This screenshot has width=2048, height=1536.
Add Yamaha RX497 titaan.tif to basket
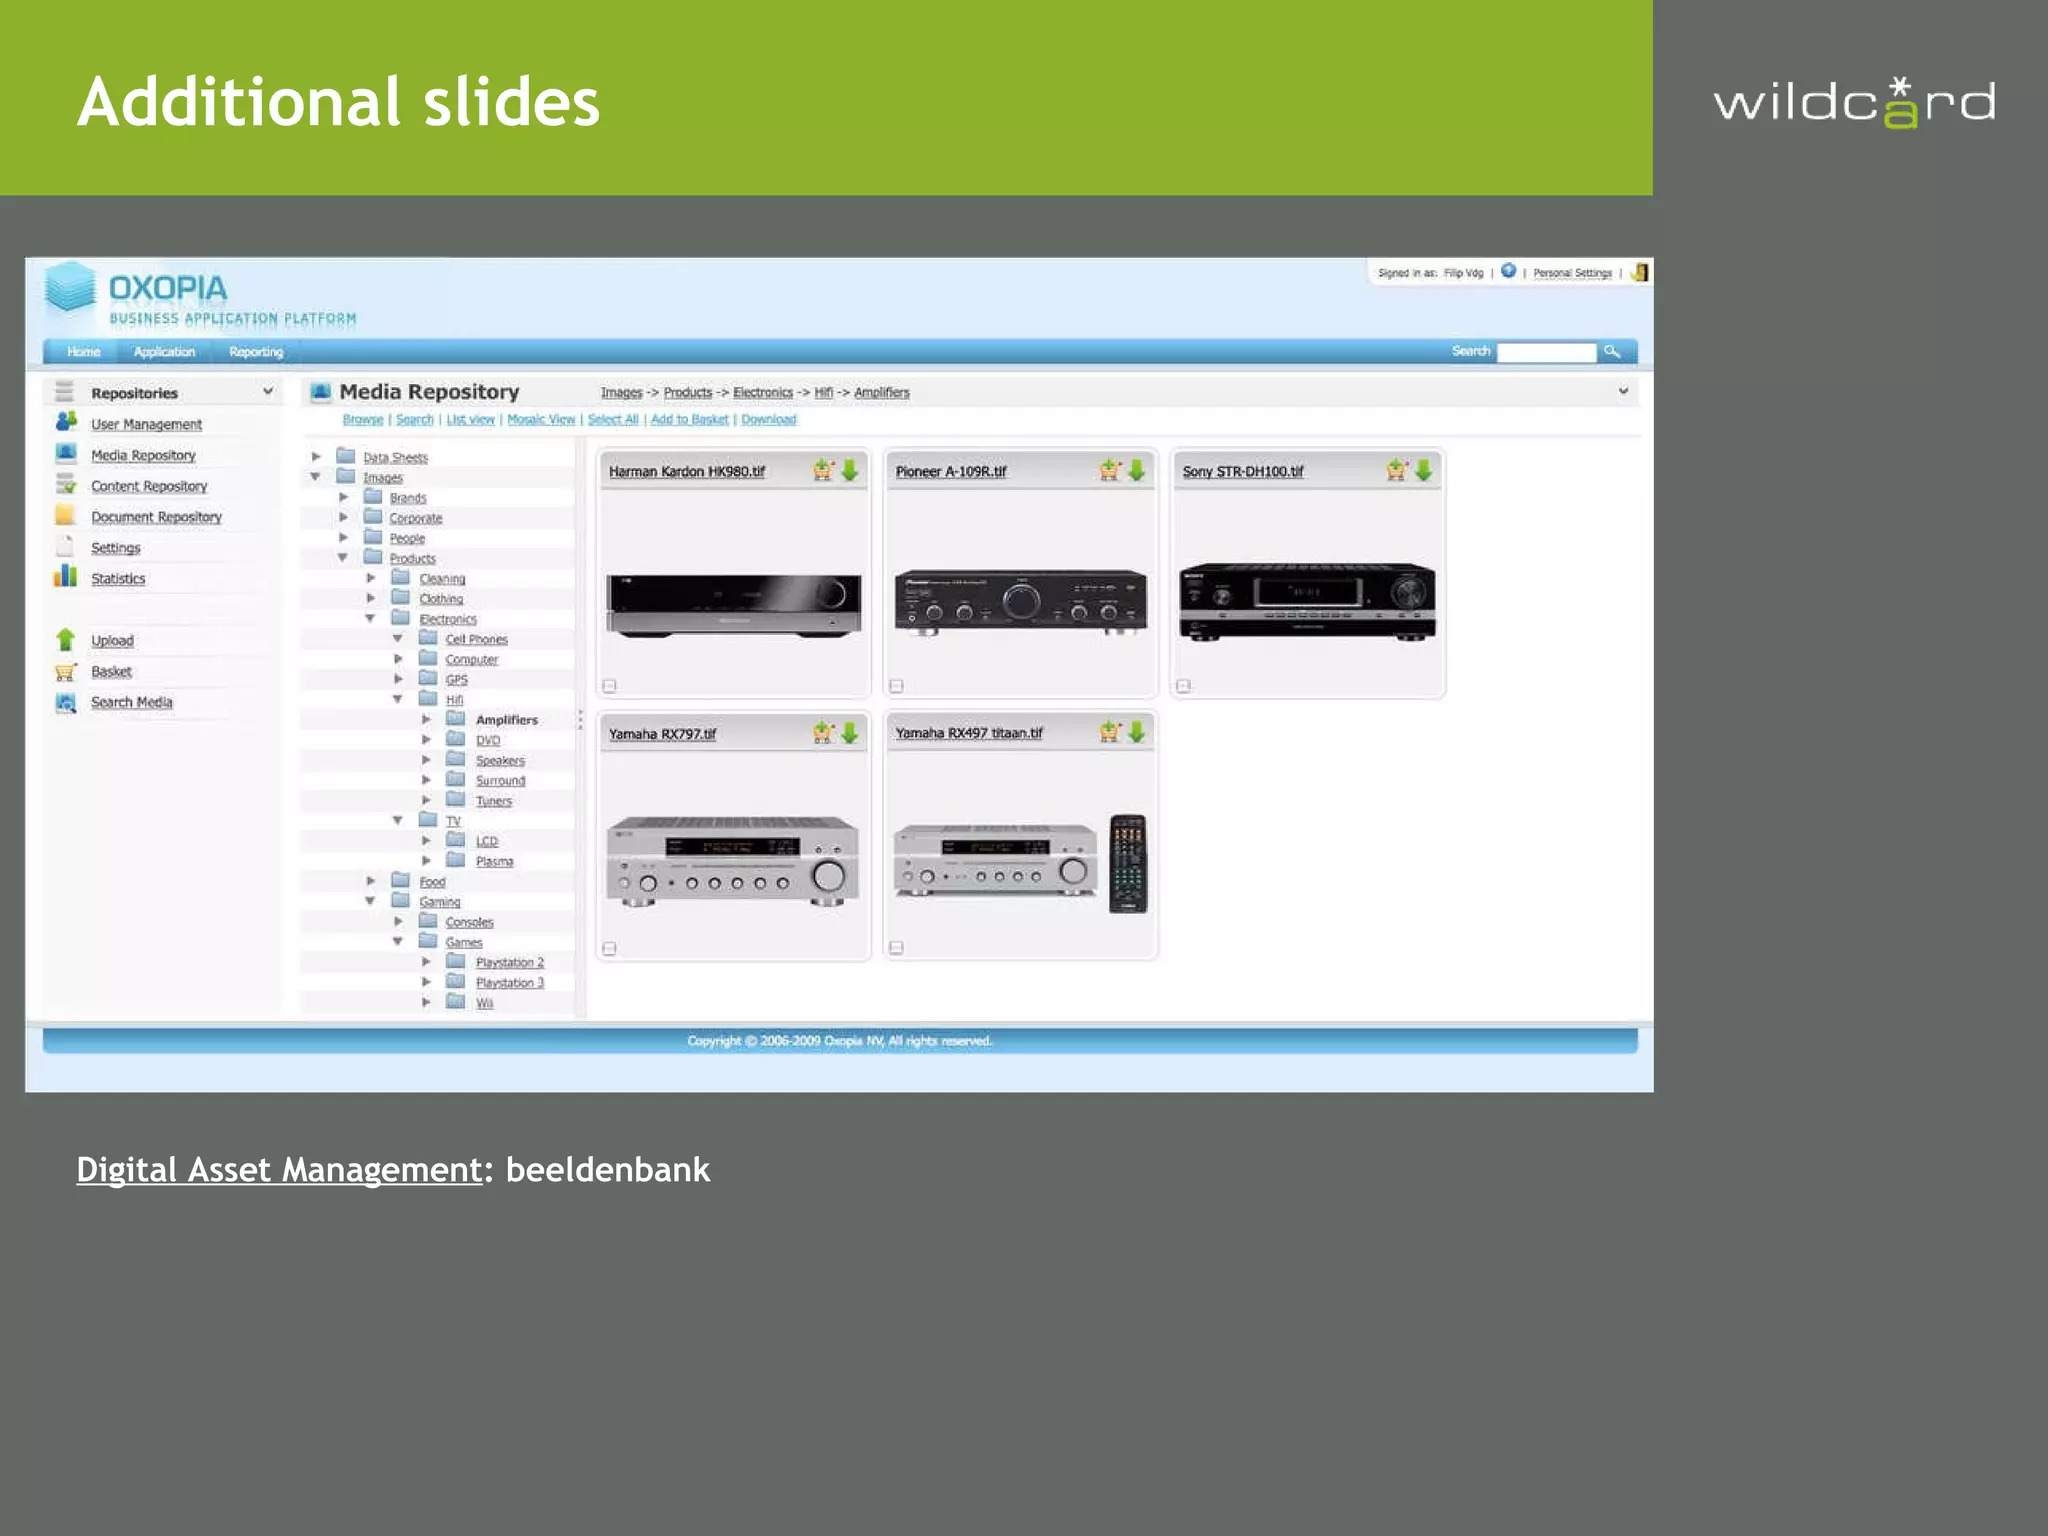pos(1110,732)
